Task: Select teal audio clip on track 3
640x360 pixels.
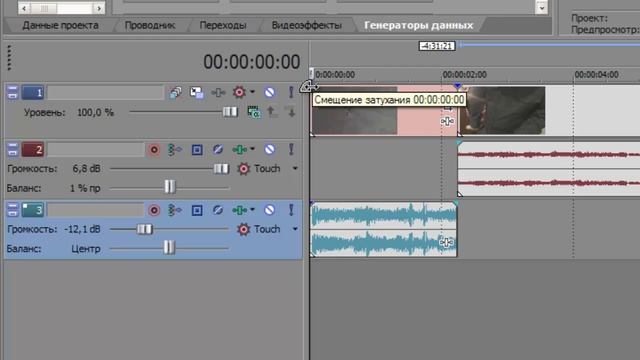Action: (384, 229)
